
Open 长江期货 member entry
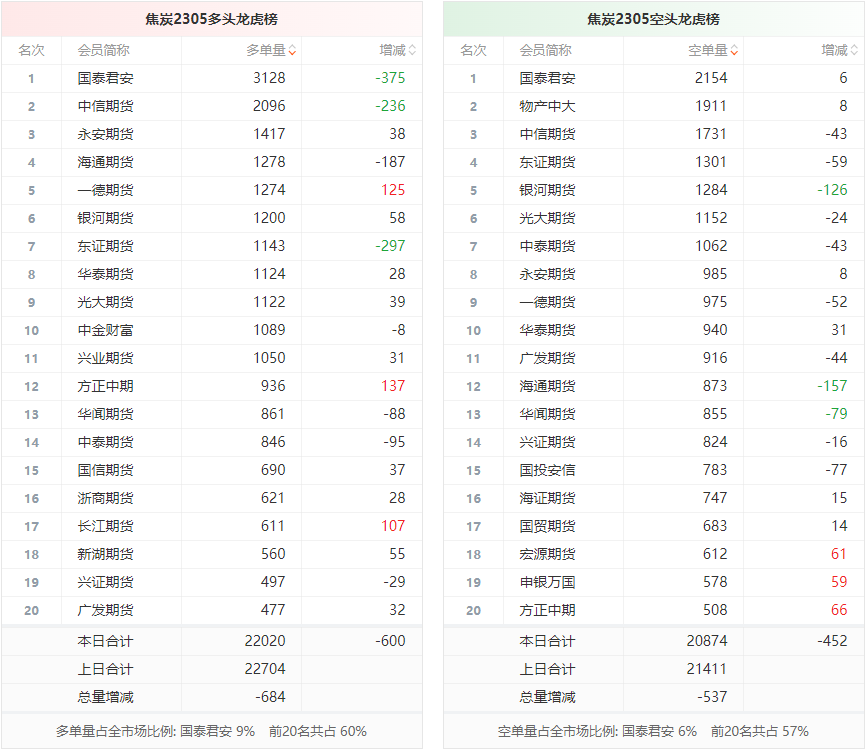pyautogui.click(x=105, y=526)
